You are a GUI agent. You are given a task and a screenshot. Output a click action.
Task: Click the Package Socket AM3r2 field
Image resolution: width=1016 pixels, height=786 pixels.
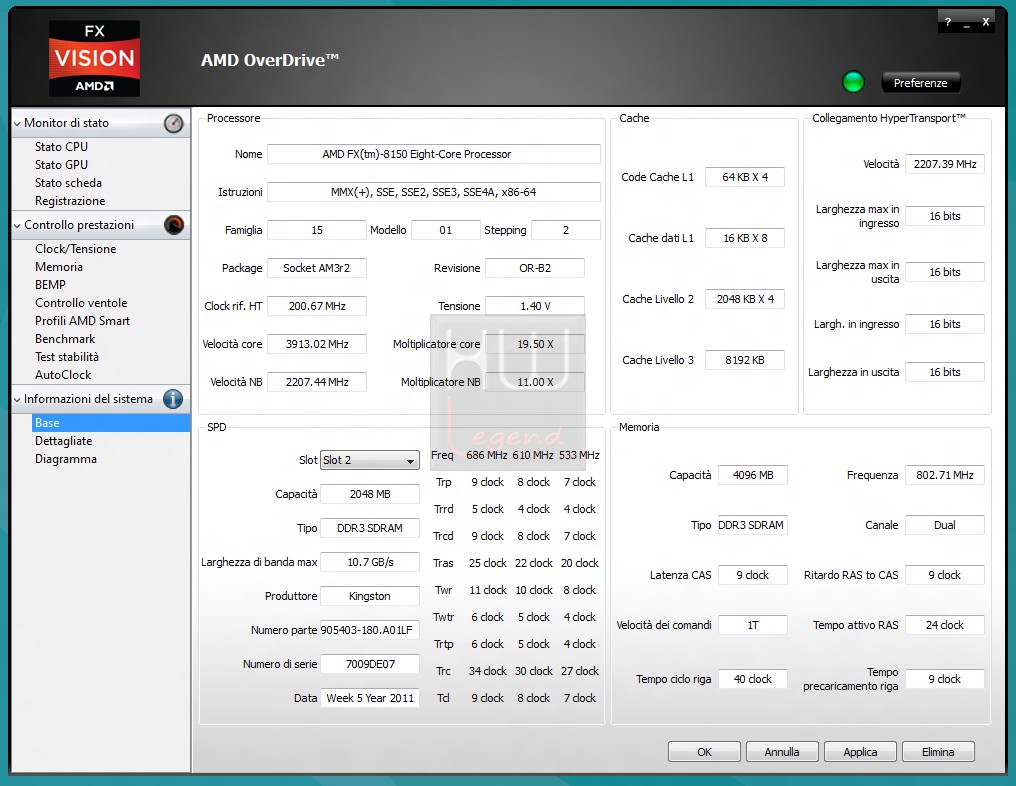[317, 268]
